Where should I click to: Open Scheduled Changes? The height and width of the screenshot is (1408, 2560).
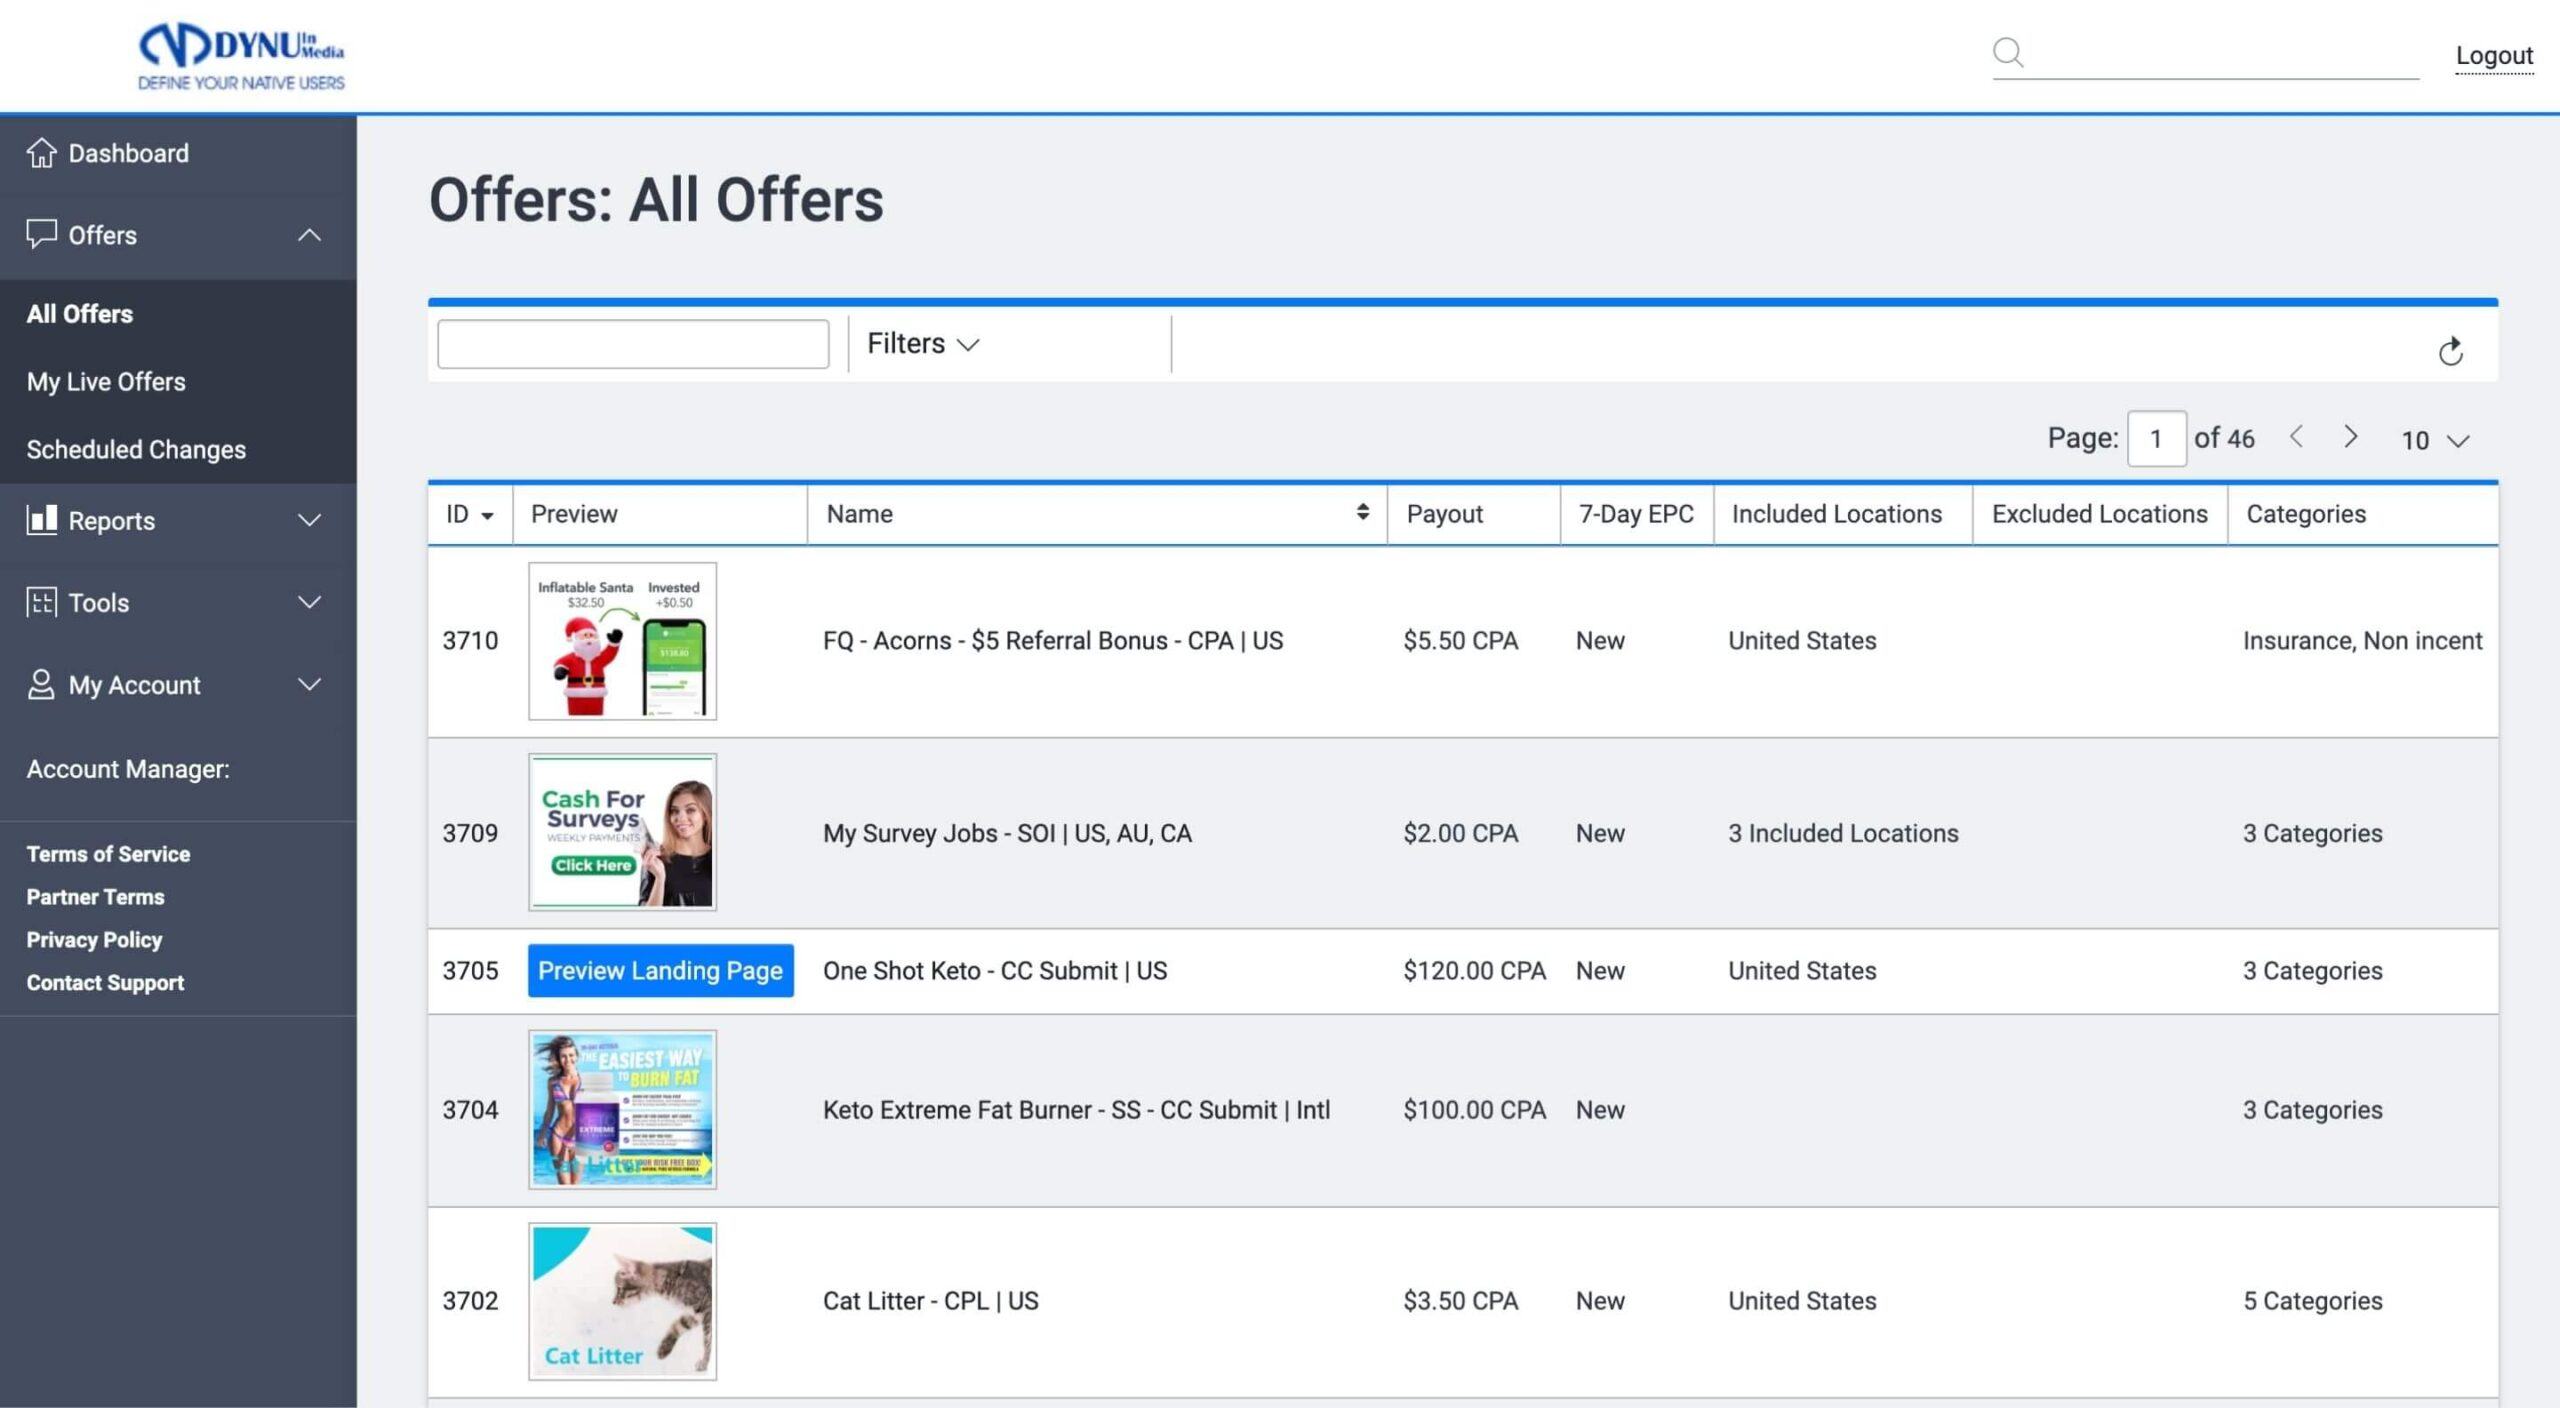pos(136,450)
